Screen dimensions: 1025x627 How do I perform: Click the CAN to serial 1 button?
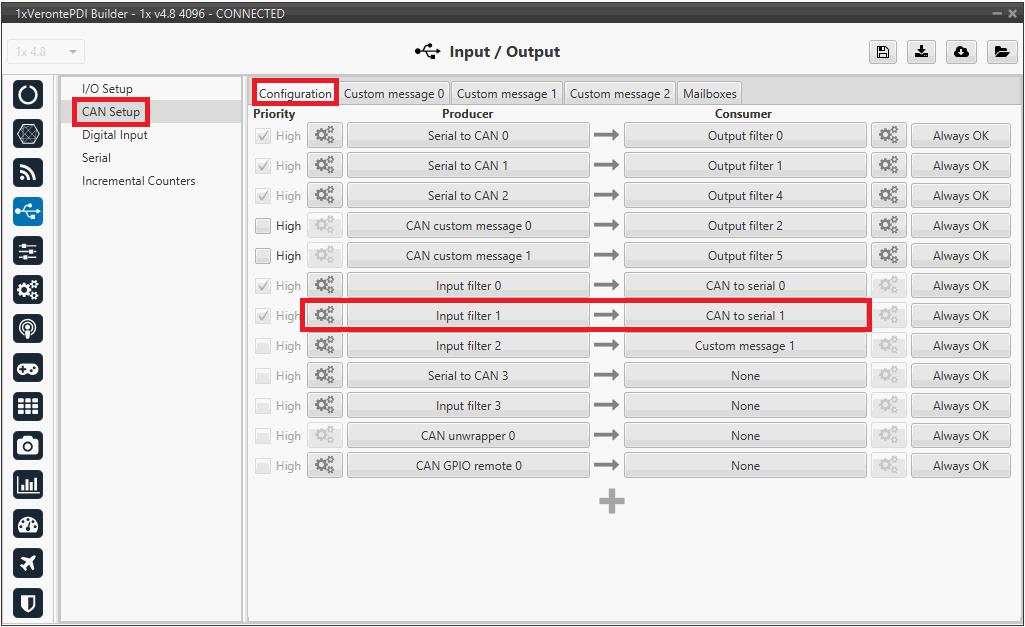pyautogui.click(x=745, y=316)
